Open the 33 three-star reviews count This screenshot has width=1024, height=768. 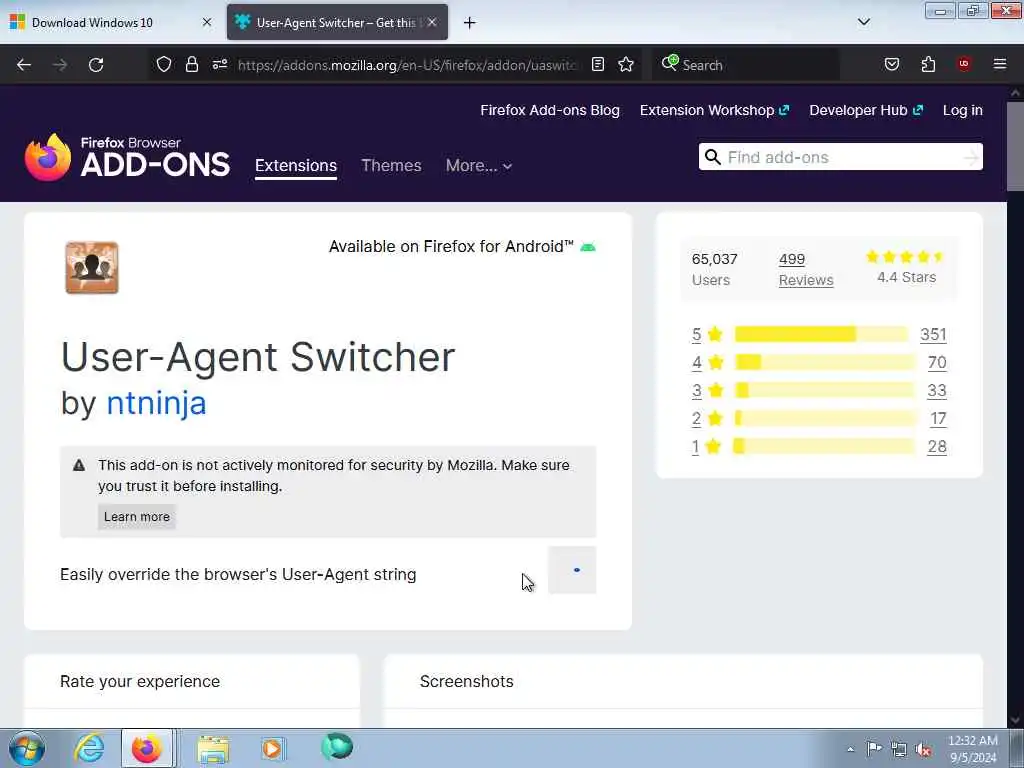937,391
